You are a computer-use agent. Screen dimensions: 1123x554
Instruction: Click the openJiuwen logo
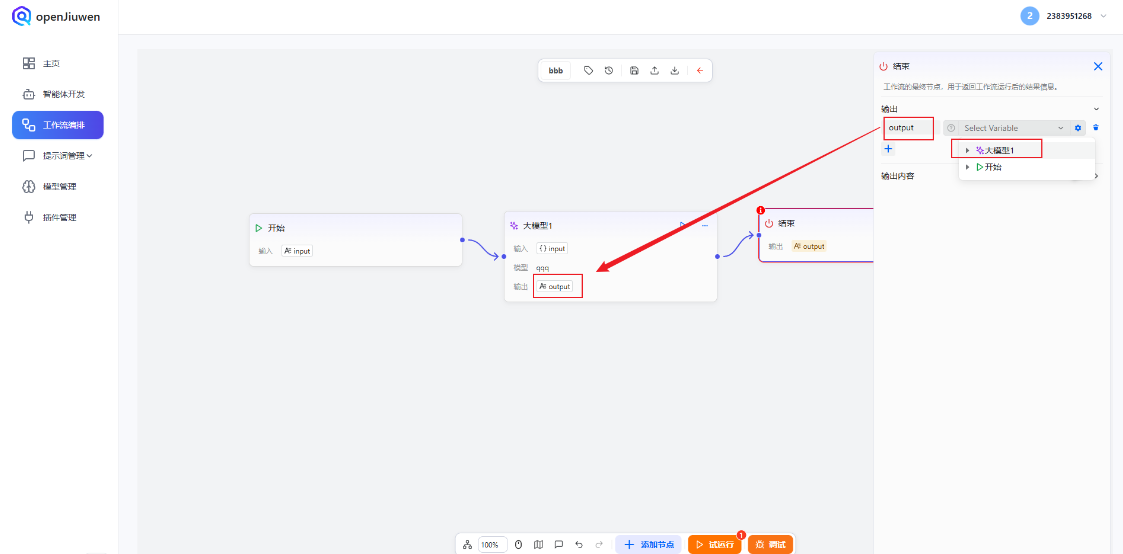pyautogui.click(x=56, y=16)
